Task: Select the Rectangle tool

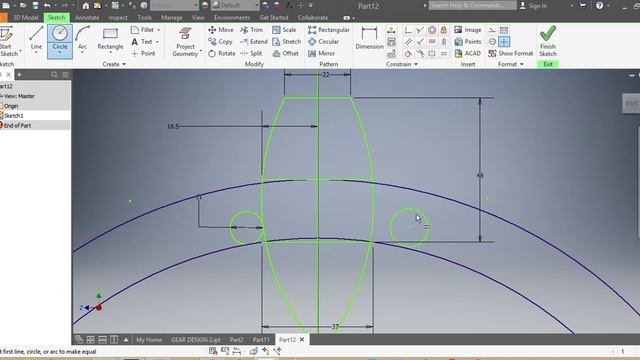Action: (x=110, y=39)
